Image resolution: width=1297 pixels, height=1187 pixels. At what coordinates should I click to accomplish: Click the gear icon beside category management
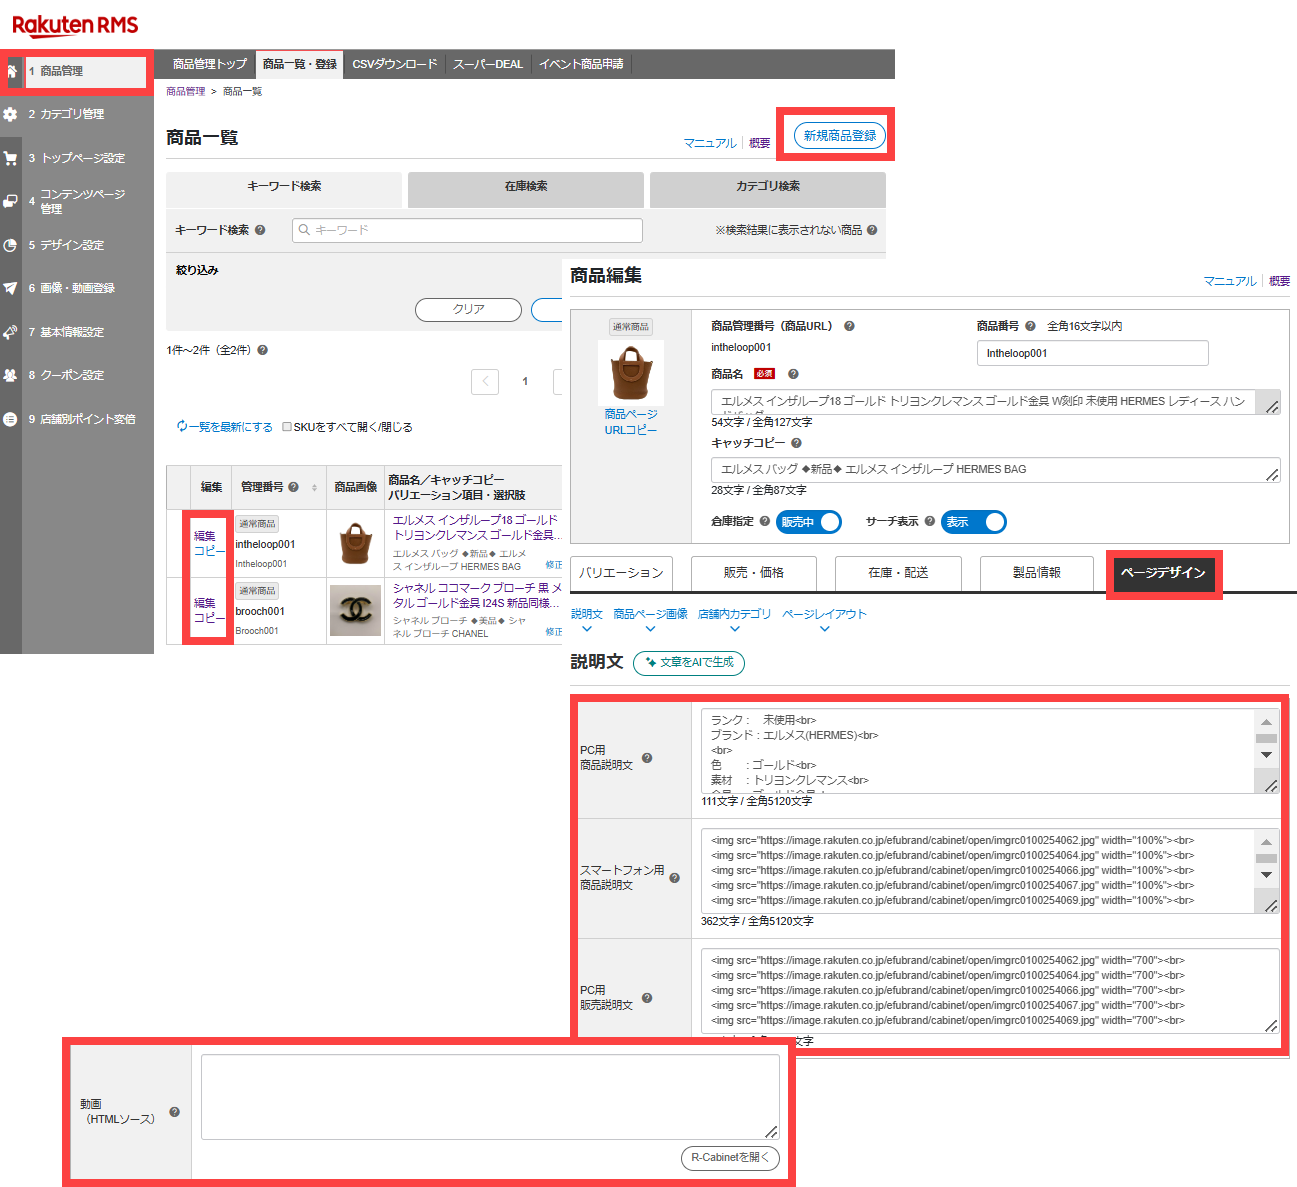11,114
